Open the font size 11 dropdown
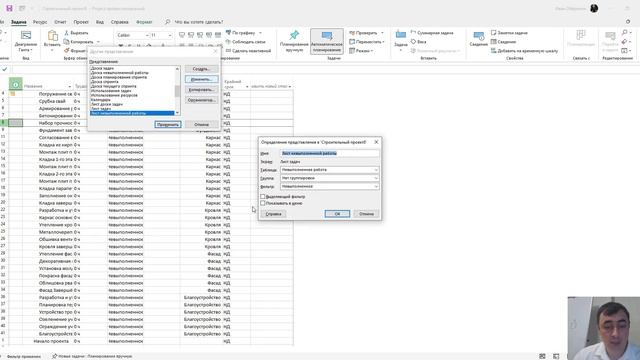 [x=170, y=35]
